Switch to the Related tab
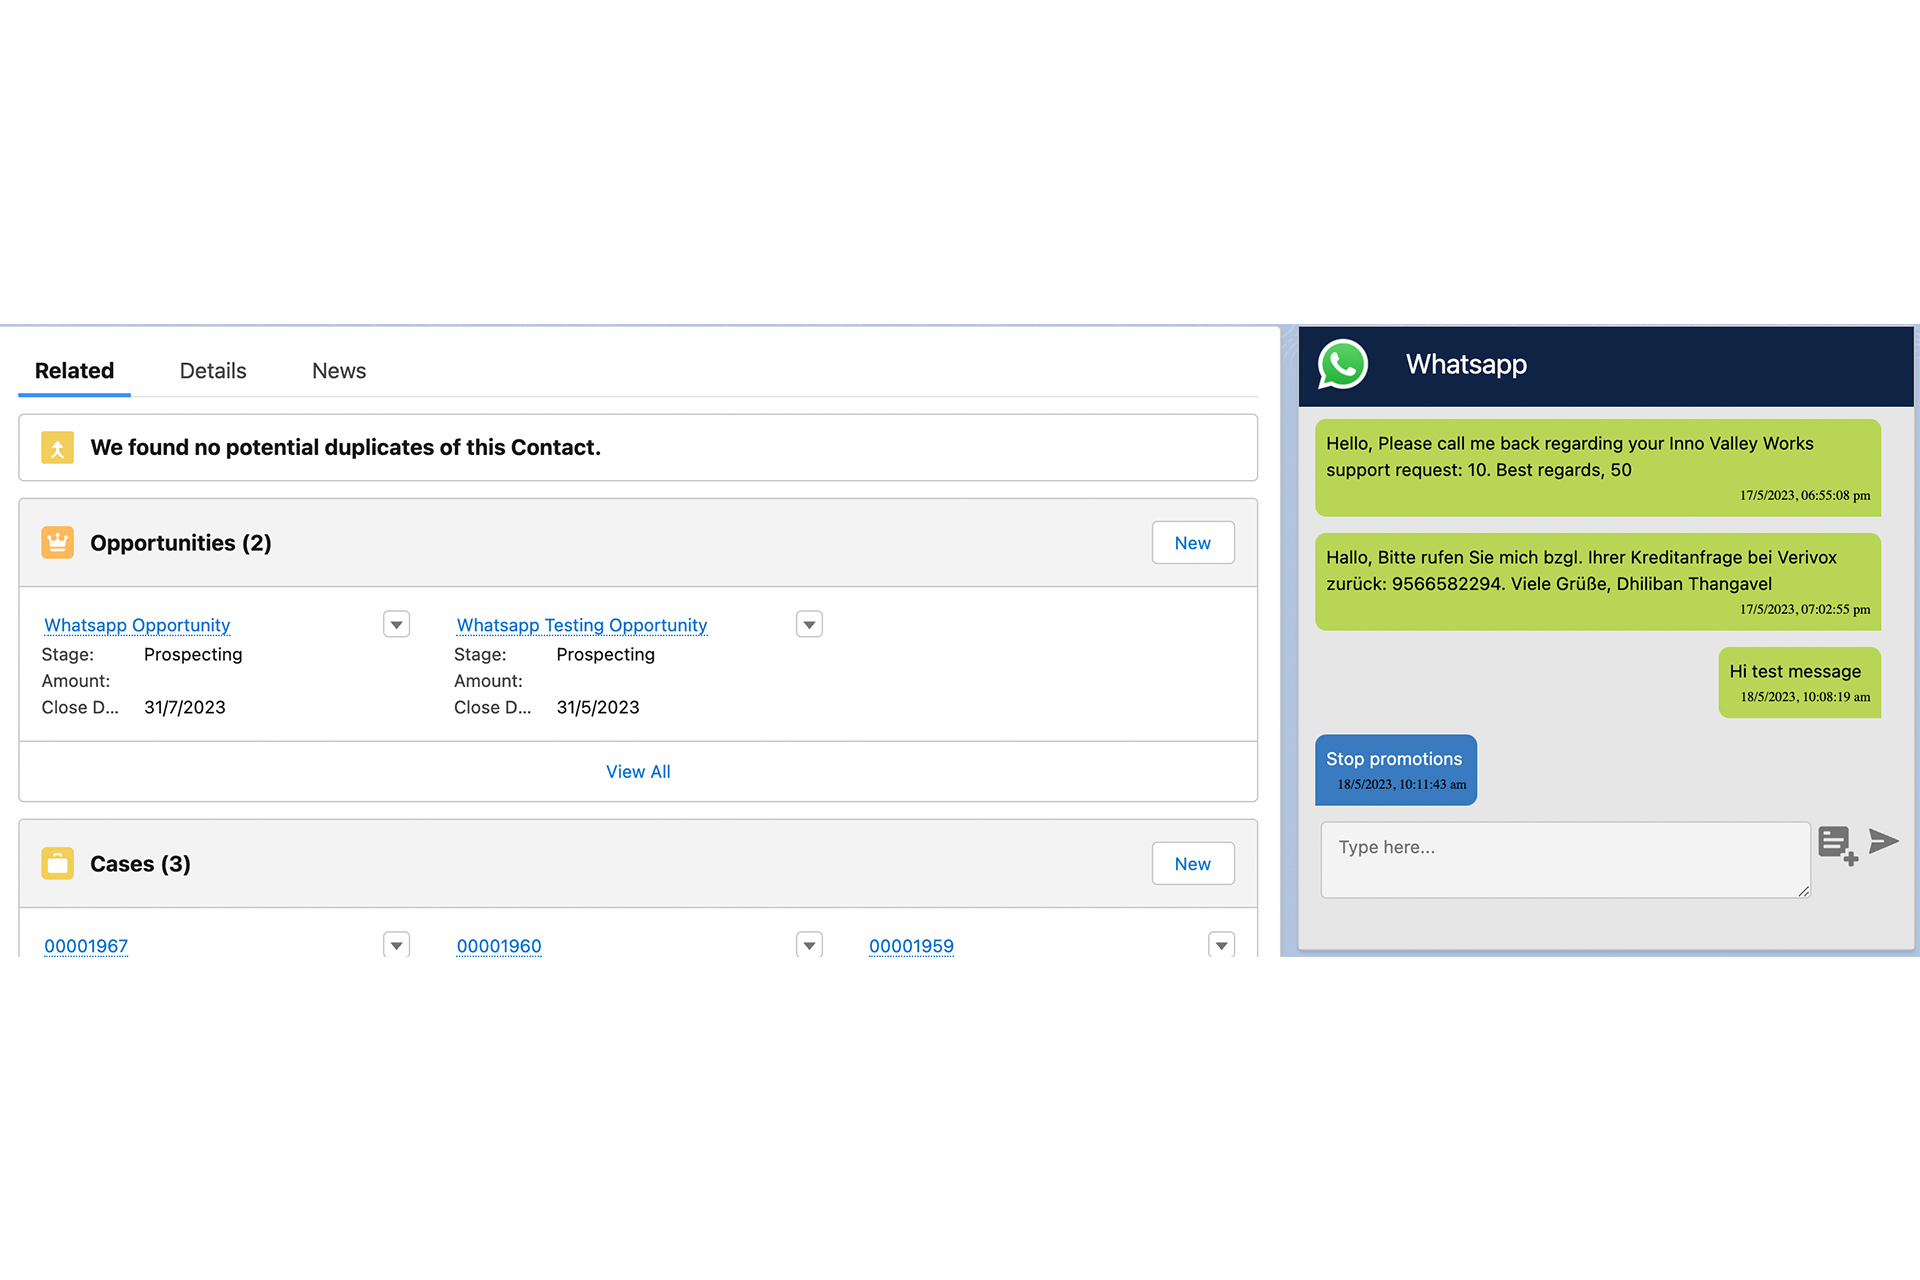This screenshot has height=1280, width=1920. pos(75,371)
